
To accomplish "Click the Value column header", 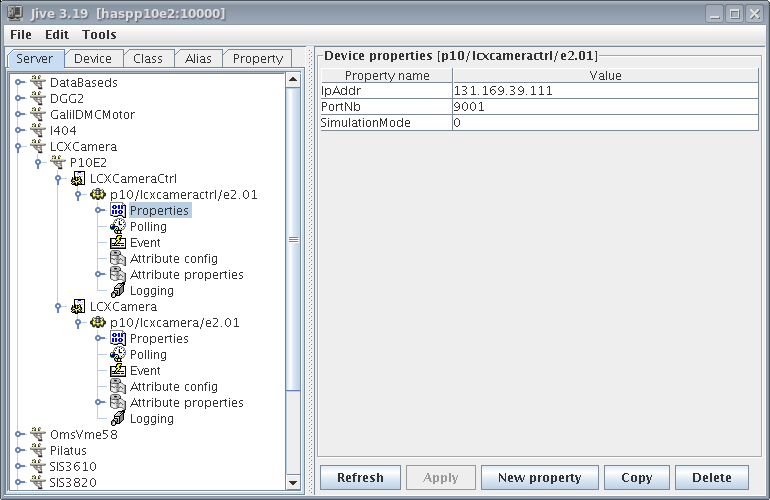I will [x=605, y=76].
